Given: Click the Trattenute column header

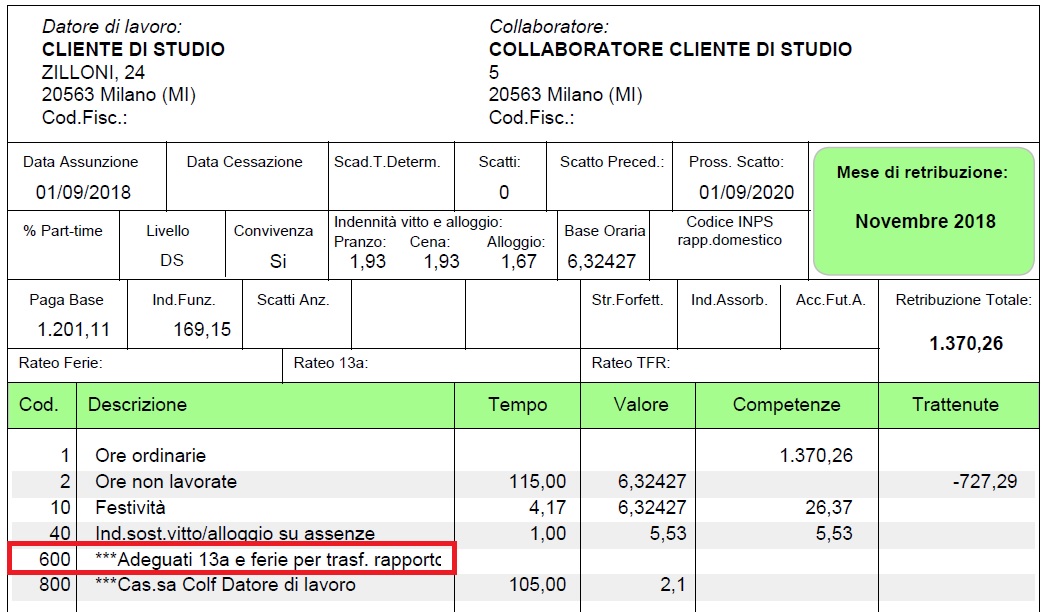Looking at the screenshot, I should pos(955,405).
